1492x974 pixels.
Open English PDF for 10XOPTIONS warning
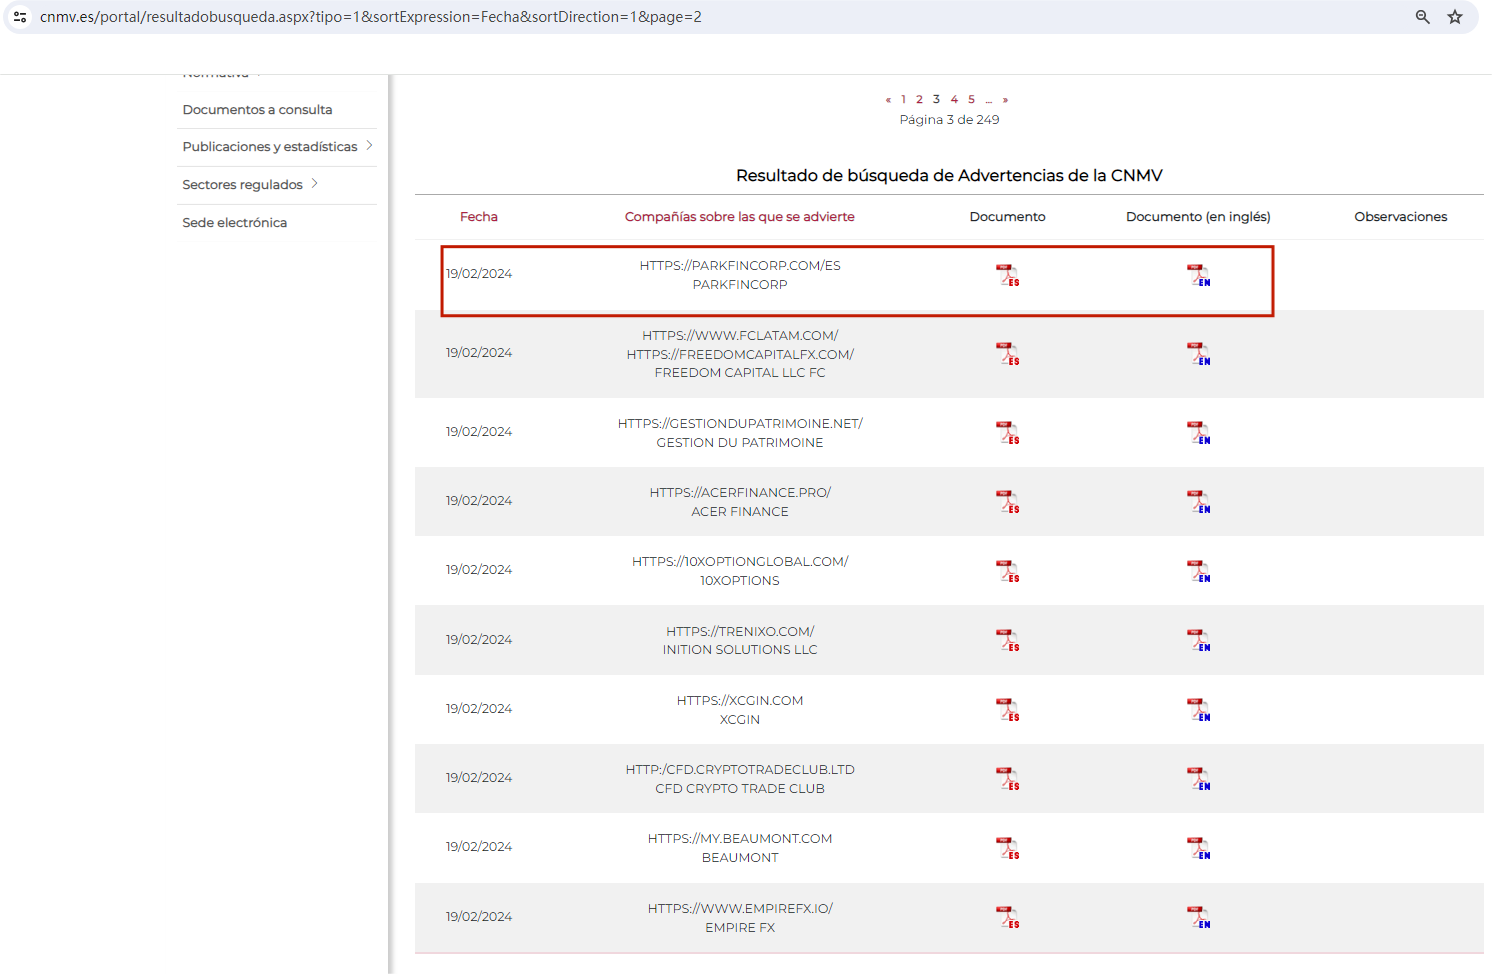pyautogui.click(x=1198, y=571)
